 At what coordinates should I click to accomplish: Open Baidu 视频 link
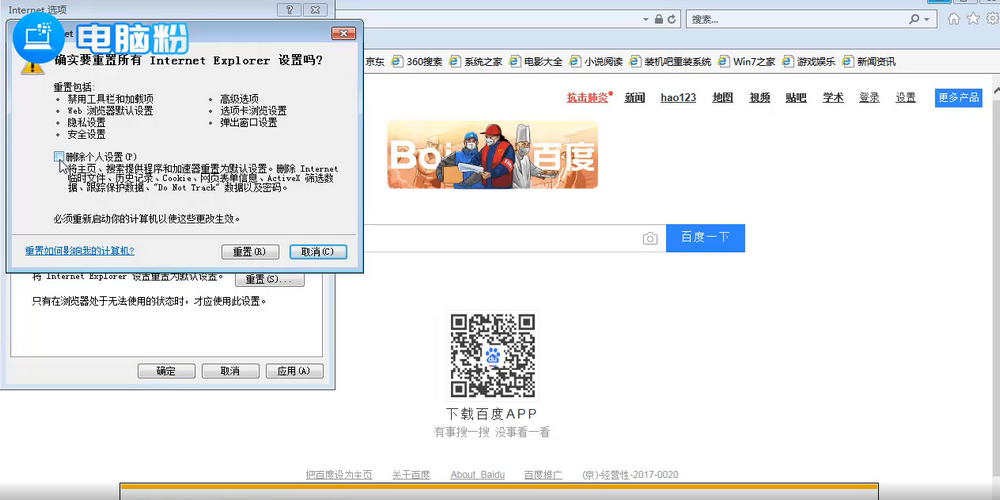click(x=760, y=98)
